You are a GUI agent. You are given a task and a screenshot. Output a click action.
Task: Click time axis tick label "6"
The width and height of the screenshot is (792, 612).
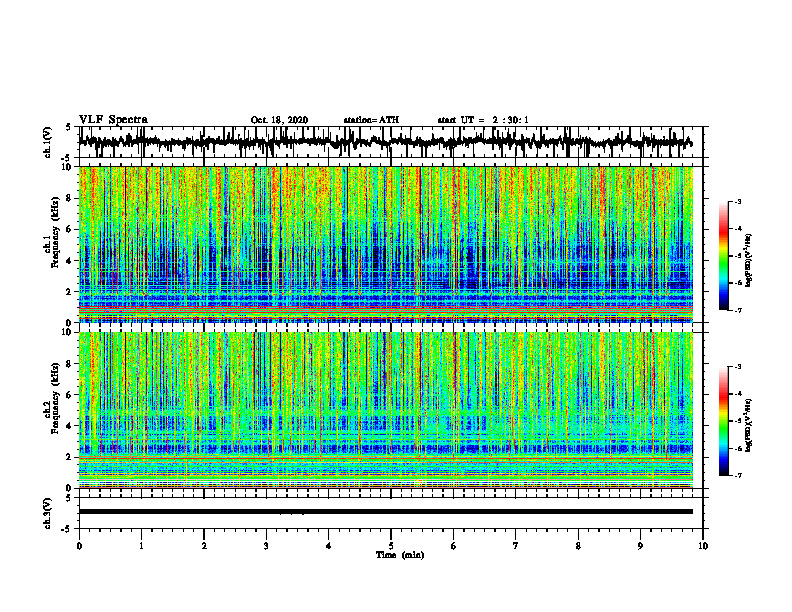coord(454,546)
